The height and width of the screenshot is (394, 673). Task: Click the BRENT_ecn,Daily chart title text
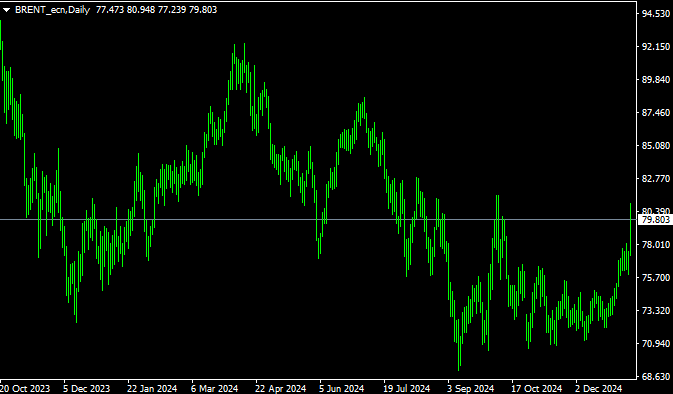(x=52, y=9)
